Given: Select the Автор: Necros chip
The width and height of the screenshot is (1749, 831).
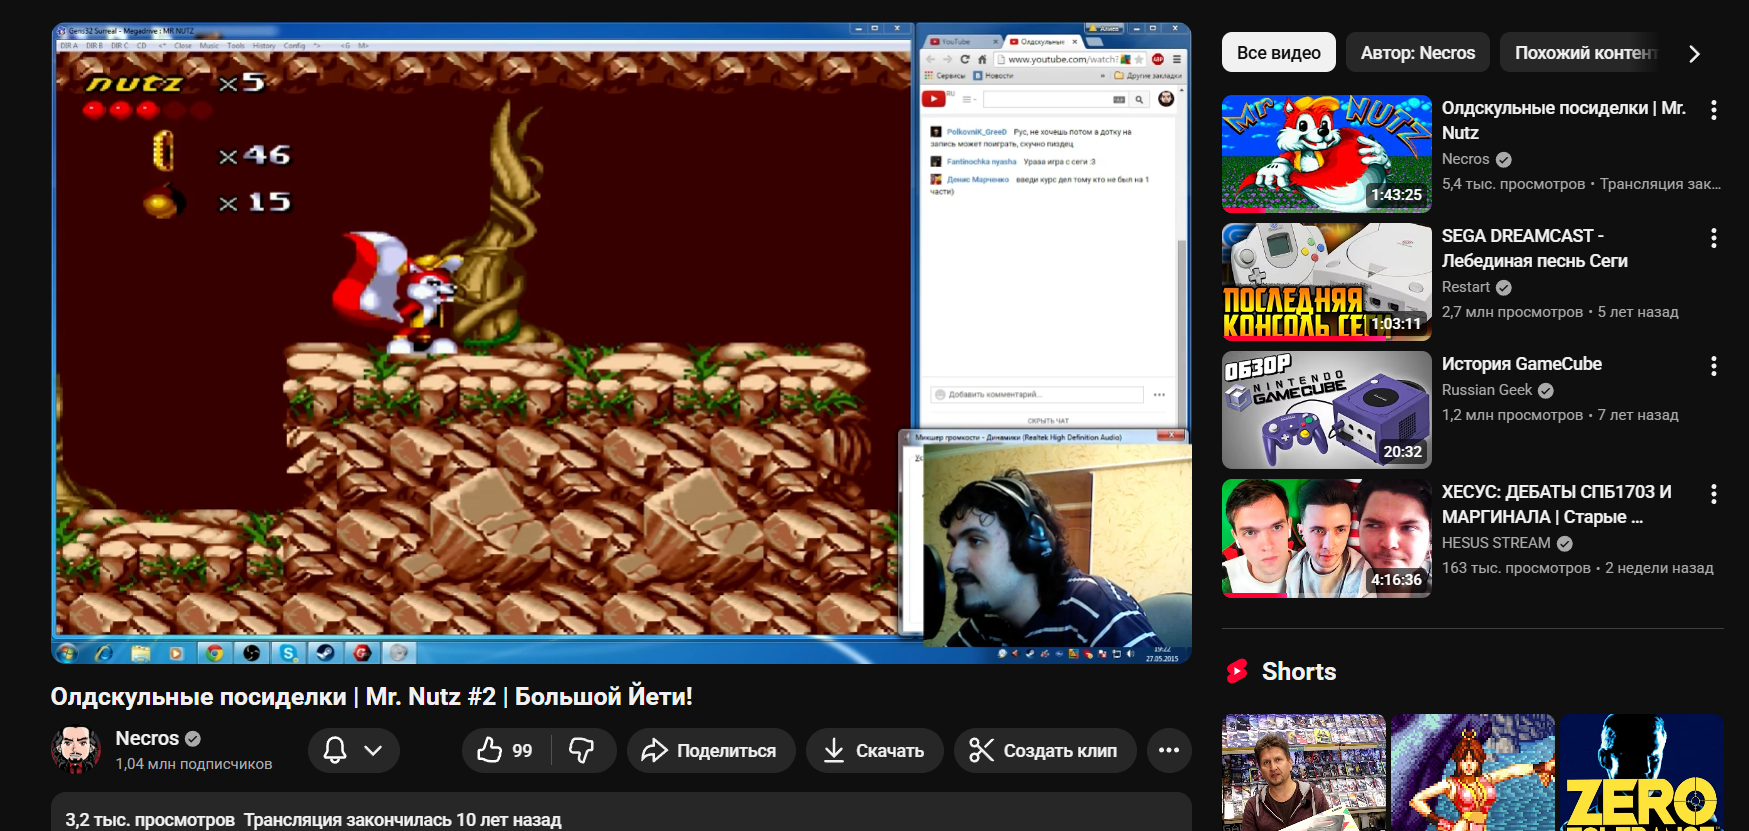Looking at the screenshot, I should pyautogui.click(x=1418, y=53).
